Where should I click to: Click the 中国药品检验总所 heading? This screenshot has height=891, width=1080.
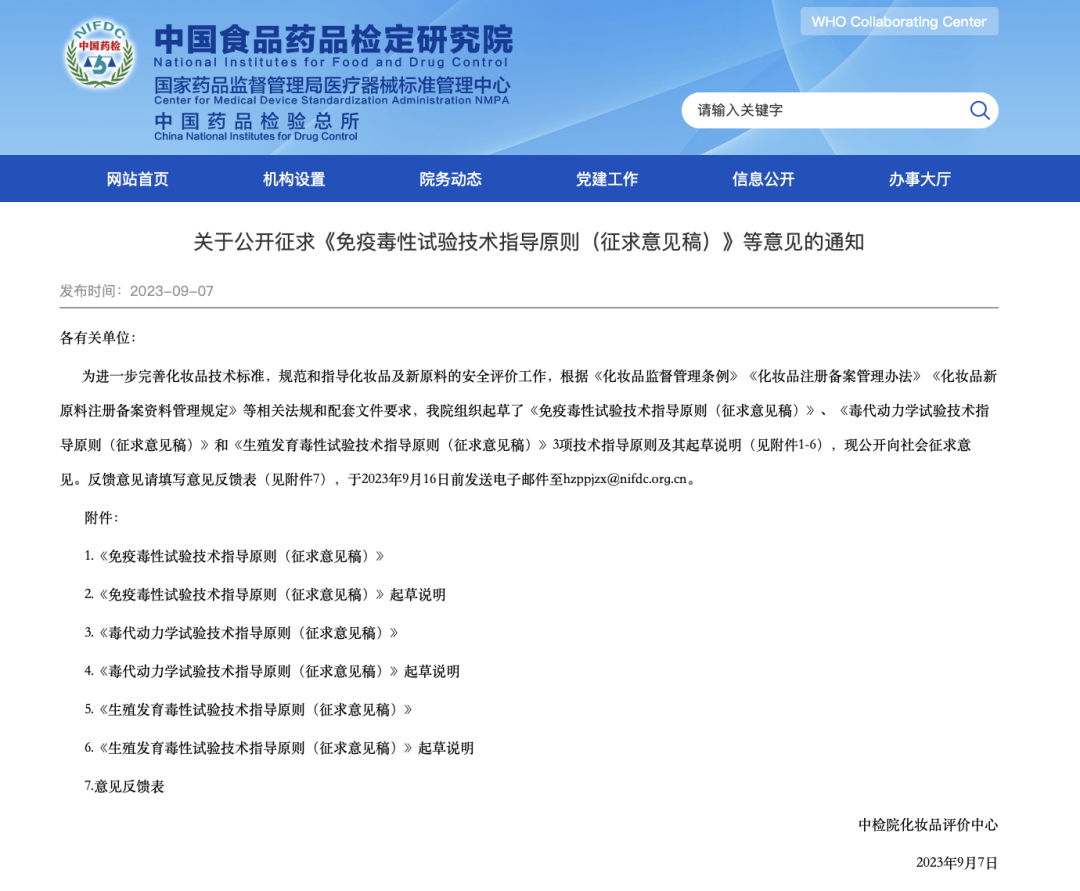[256, 121]
